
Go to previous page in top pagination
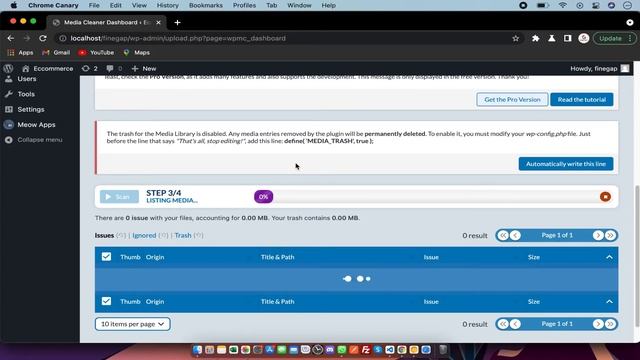[516, 235]
